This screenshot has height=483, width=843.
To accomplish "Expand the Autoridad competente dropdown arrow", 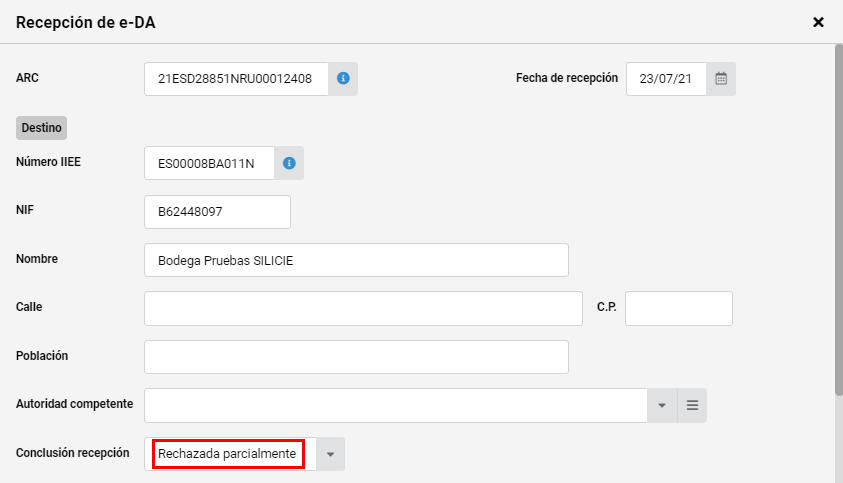I will pyautogui.click(x=662, y=406).
